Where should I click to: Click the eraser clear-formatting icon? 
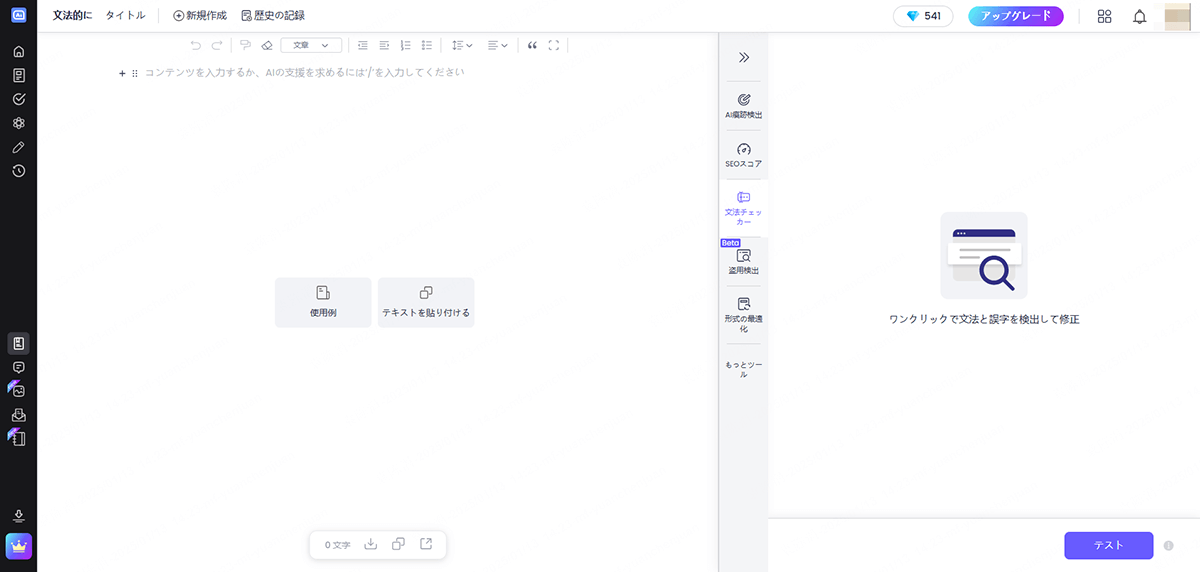click(x=266, y=45)
